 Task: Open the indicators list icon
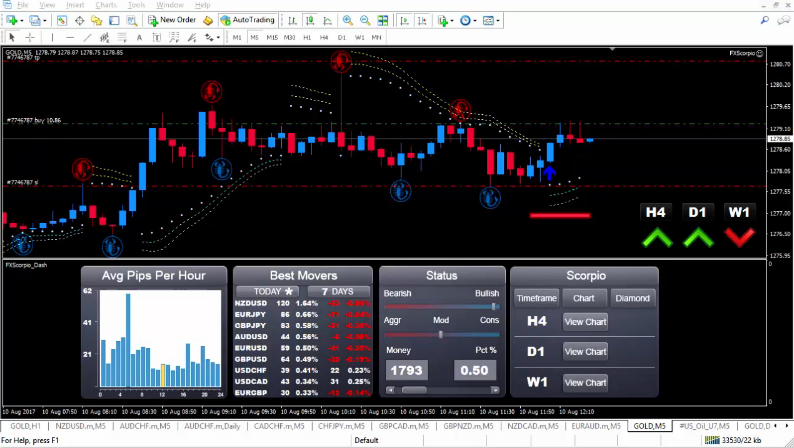(443, 21)
